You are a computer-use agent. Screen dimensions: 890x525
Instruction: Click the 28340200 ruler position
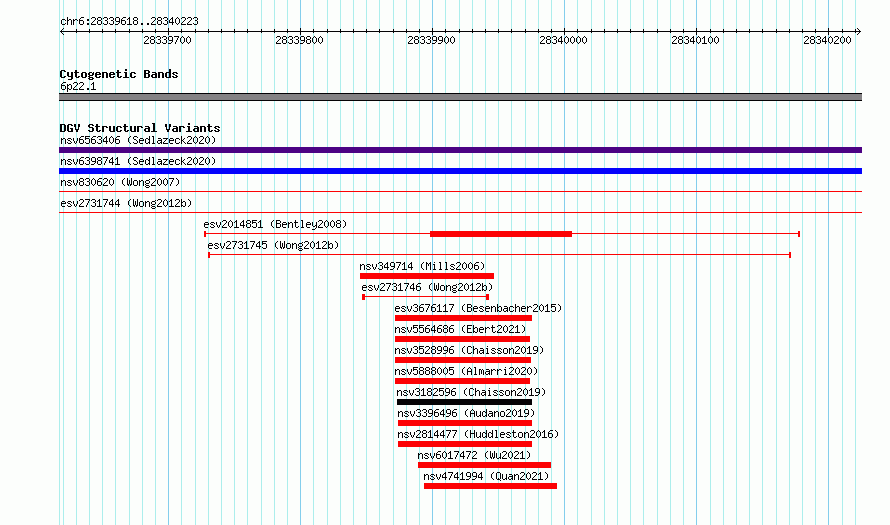[828, 40]
